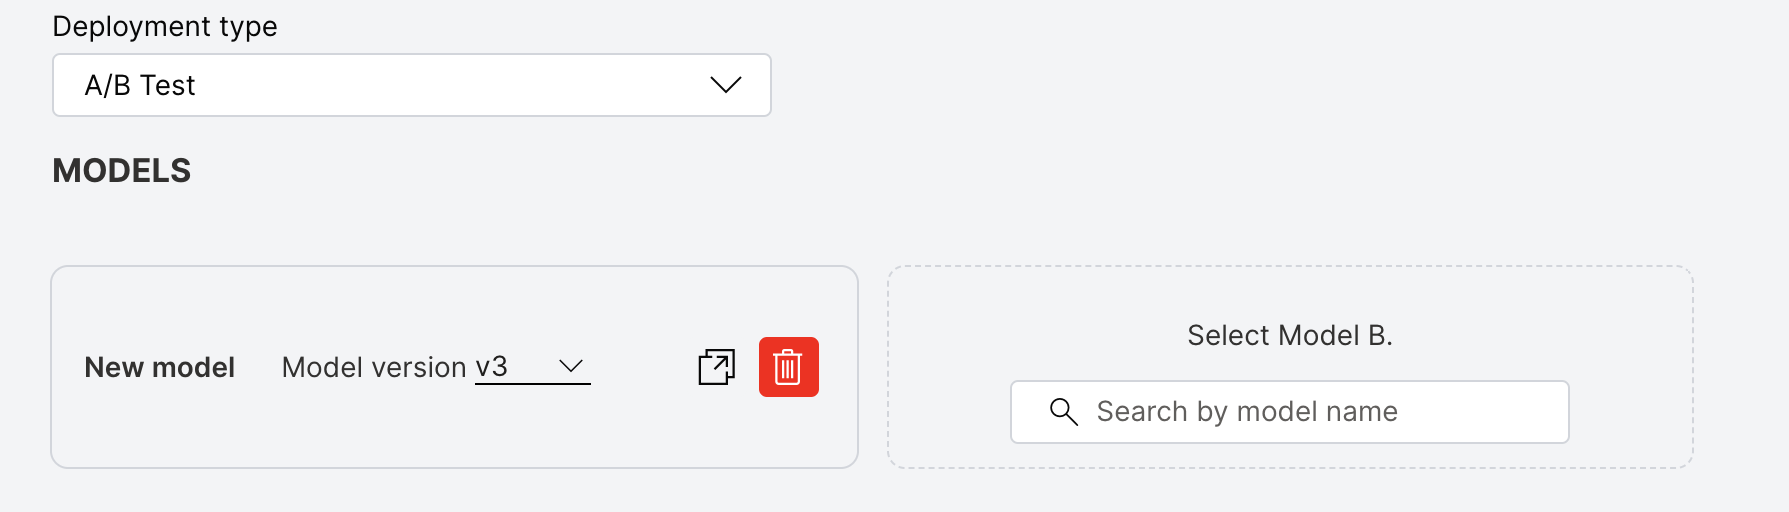Click the pop-out arrow square button

716,367
